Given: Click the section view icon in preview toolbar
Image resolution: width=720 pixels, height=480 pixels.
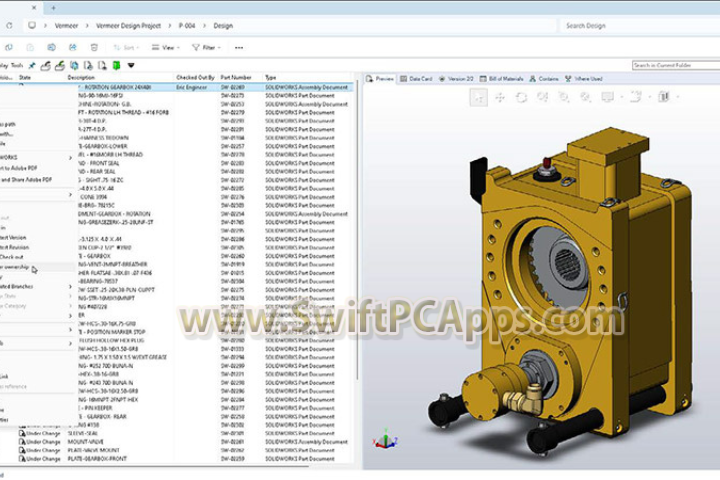Looking at the screenshot, I should click(664, 97).
